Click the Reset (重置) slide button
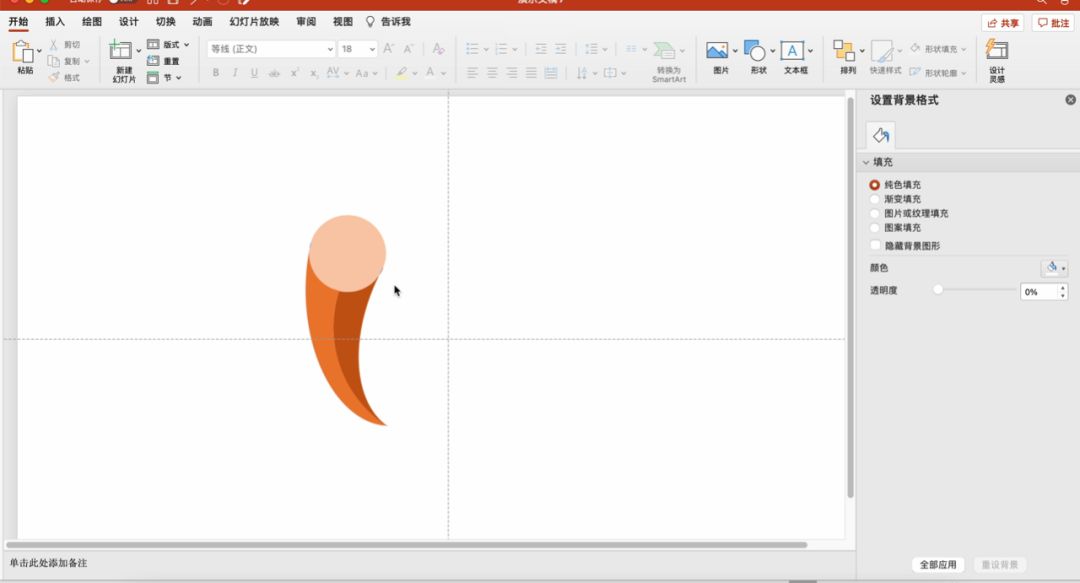This screenshot has width=1080, height=583. tap(163, 61)
